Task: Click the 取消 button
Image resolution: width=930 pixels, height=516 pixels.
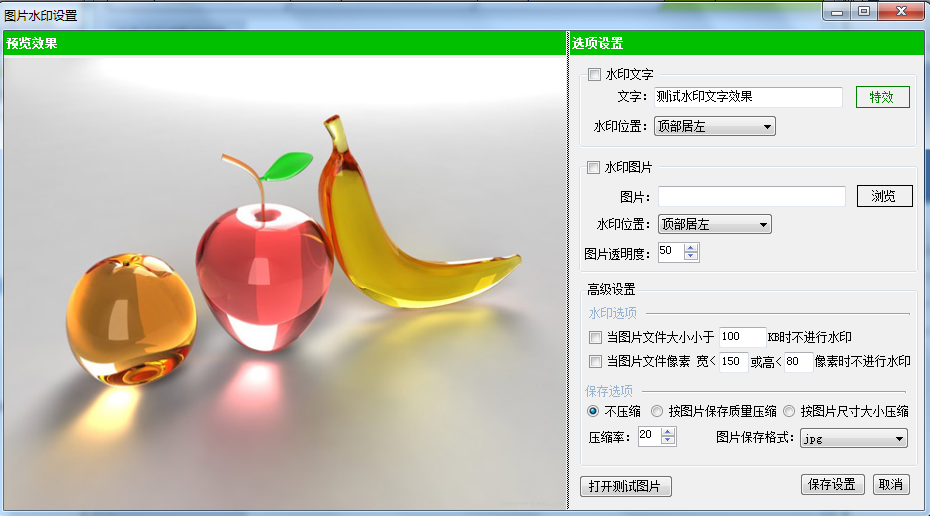Action: (x=890, y=484)
